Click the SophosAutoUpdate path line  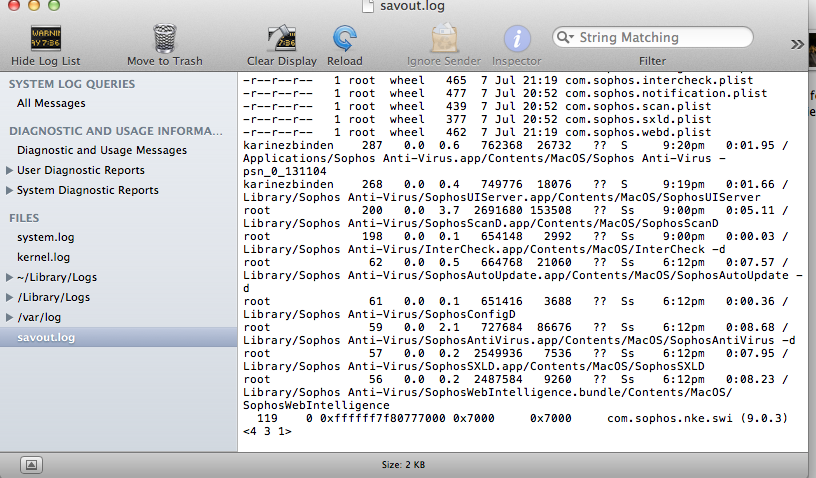(522, 275)
